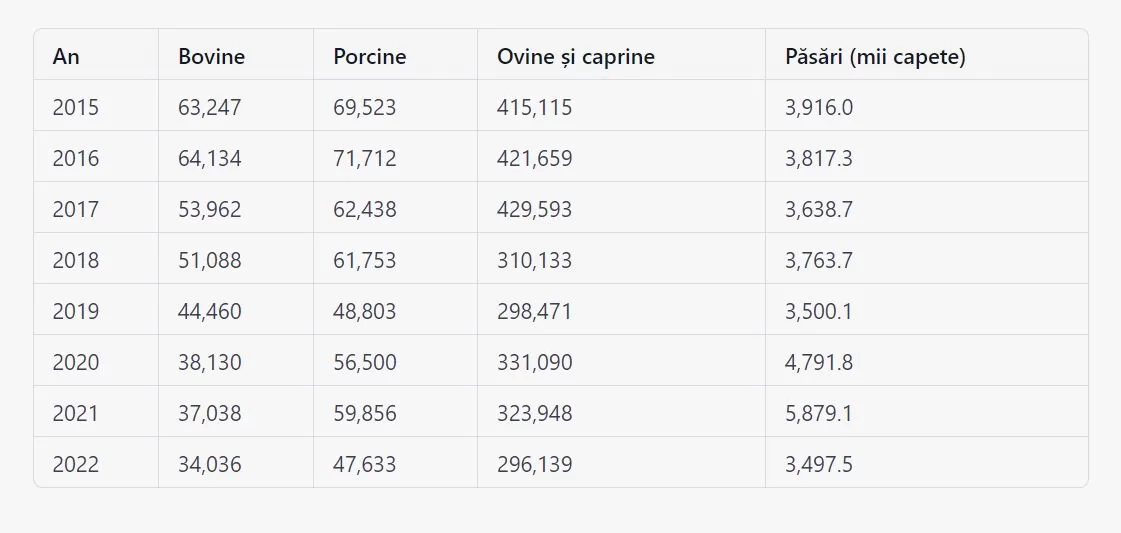
Task: Select bovine value 44,460
Action: (210, 311)
